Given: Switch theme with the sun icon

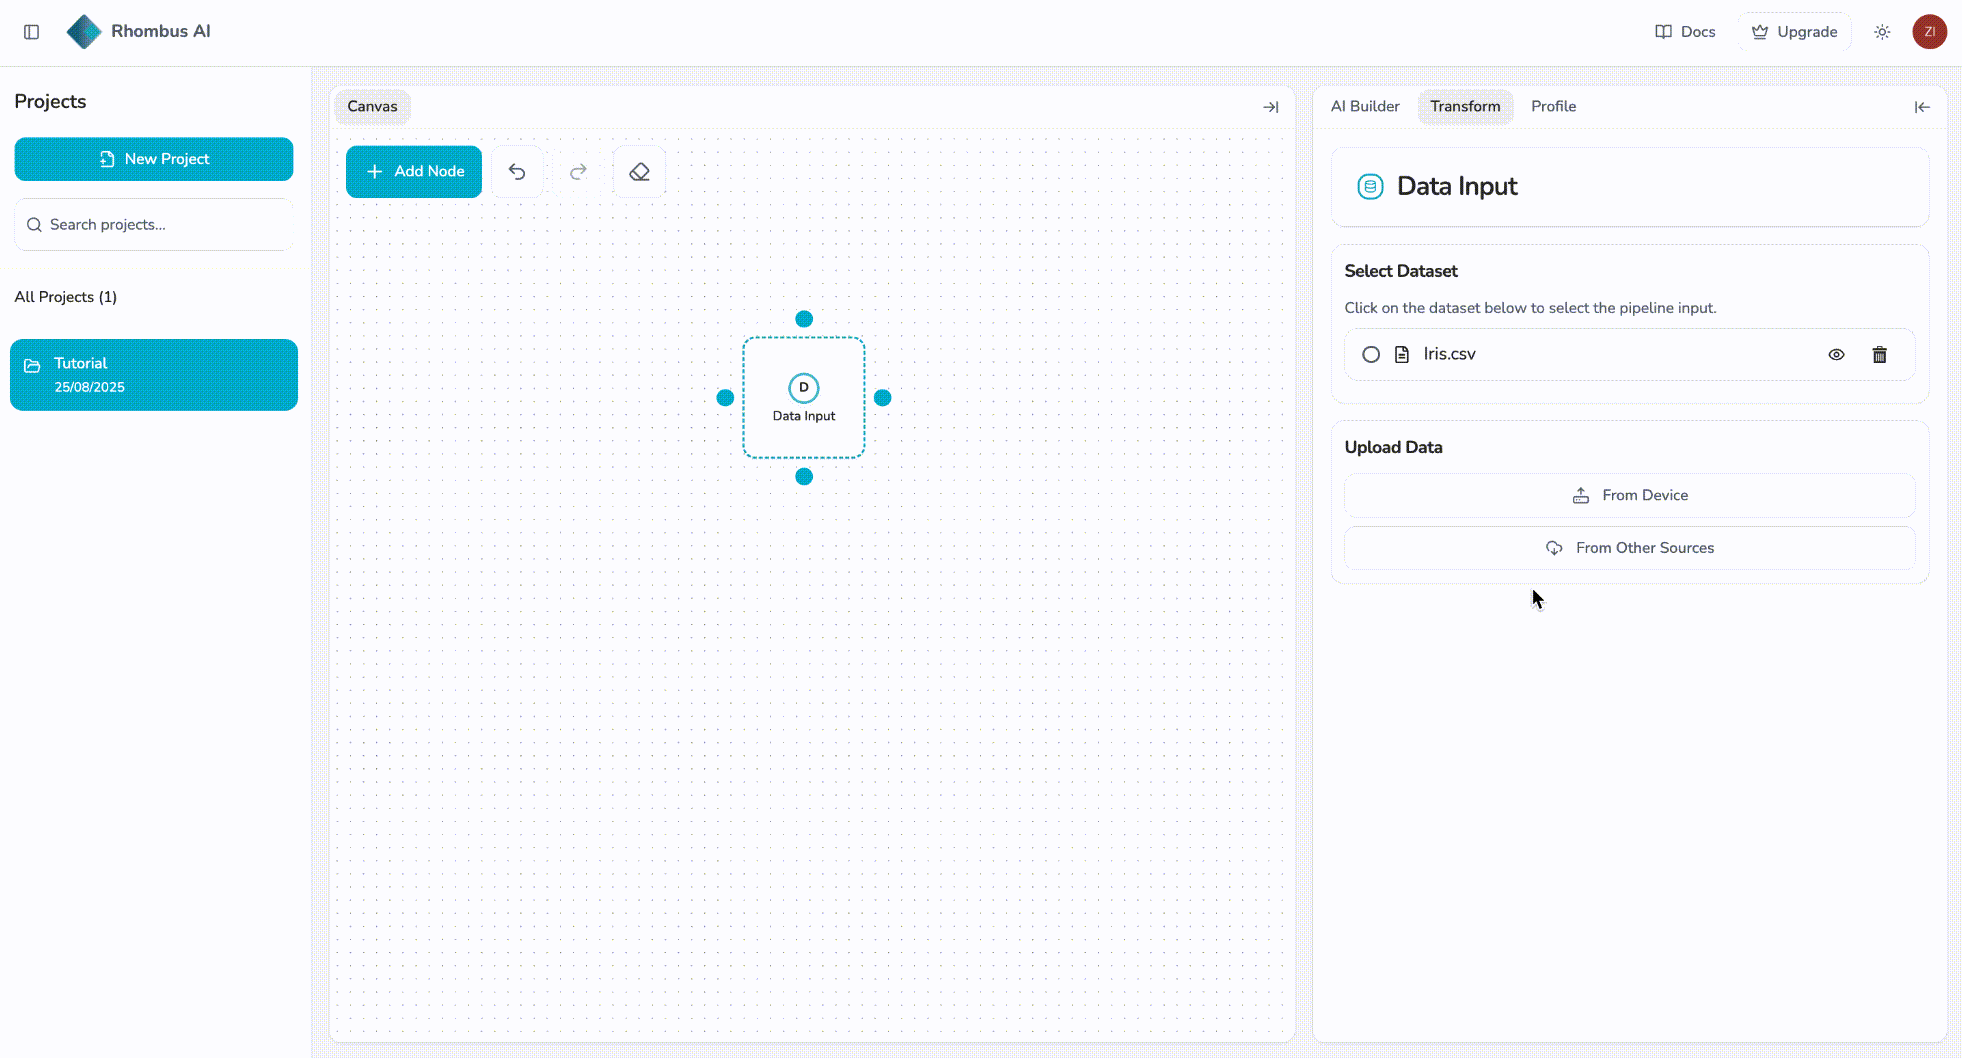Looking at the screenshot, I should [x=1882, y=32].
